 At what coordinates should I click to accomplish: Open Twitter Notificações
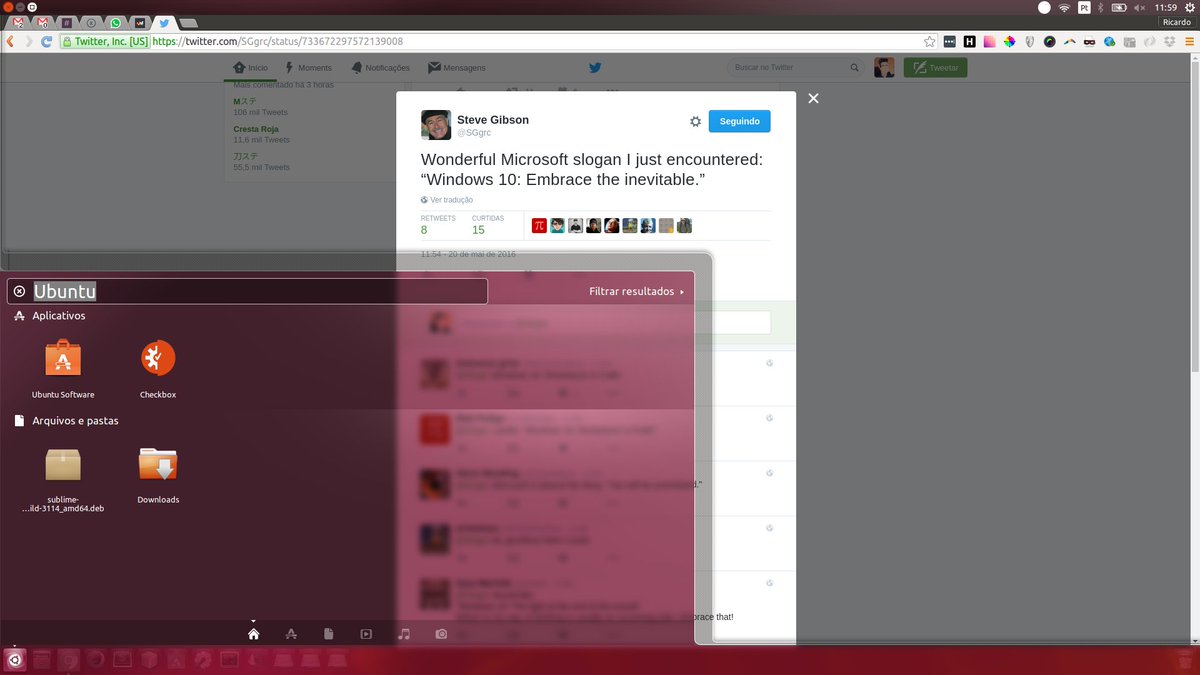pyautogui.click(x=380, y=68)
